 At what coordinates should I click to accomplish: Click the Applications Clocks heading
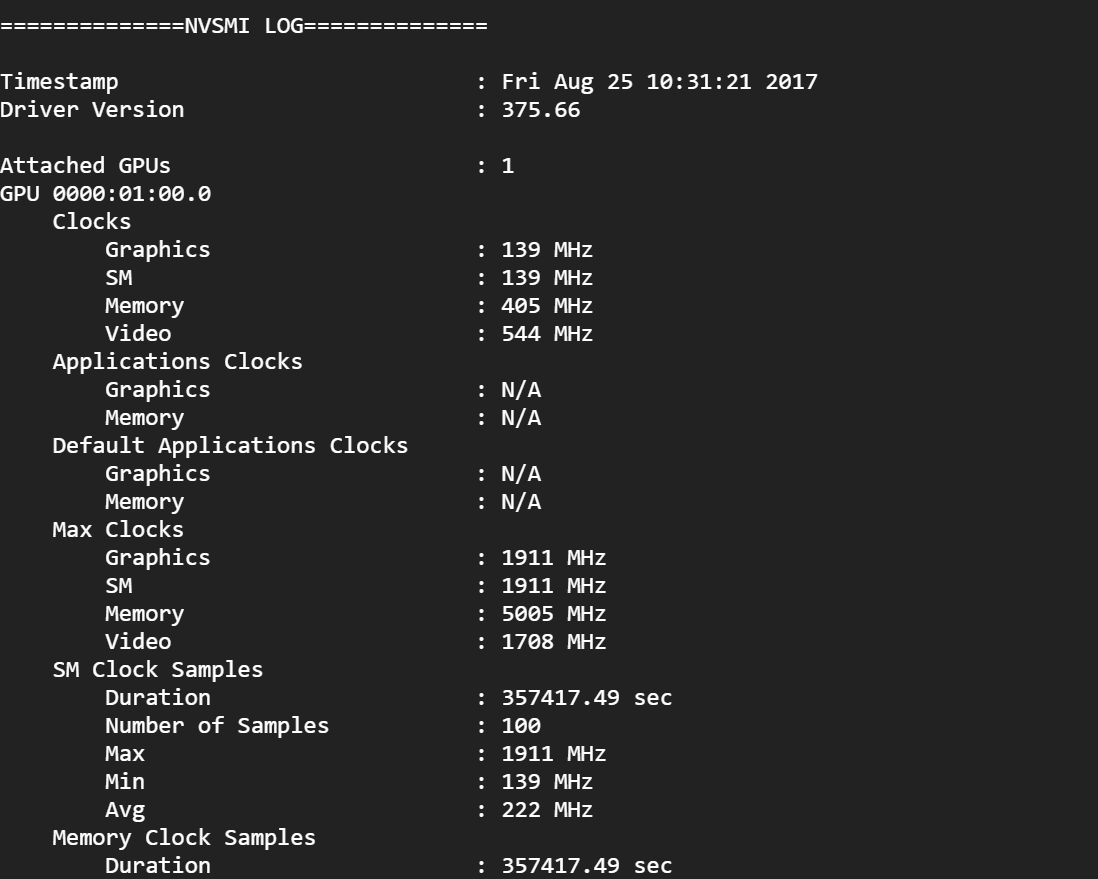[177, 362]
